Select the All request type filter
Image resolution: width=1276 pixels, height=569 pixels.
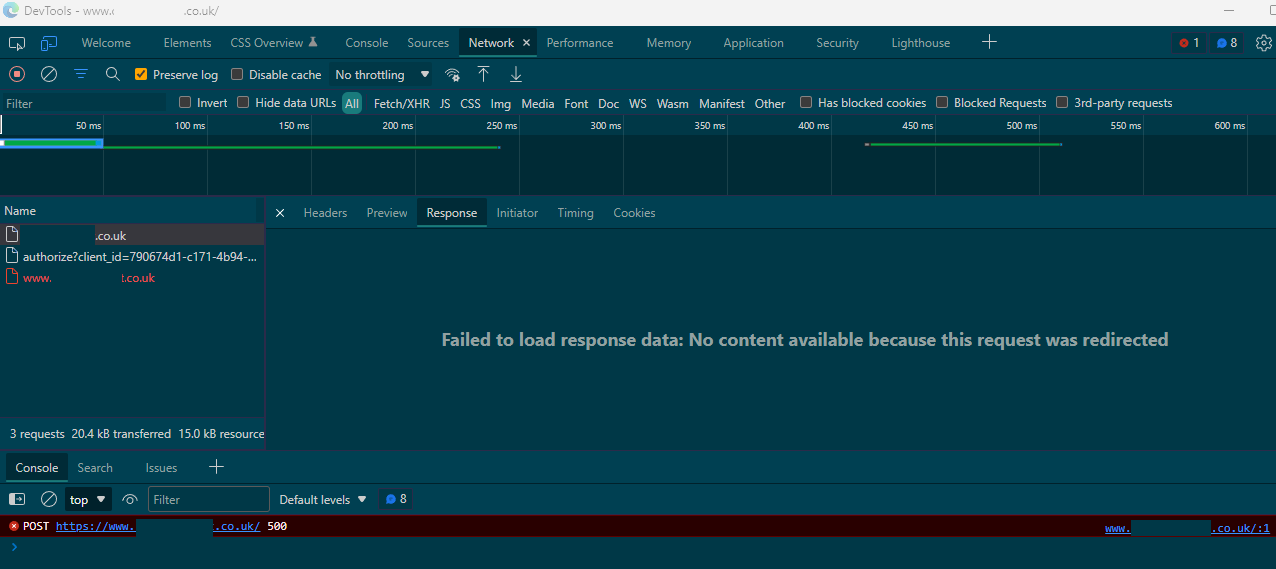pyautogui.click(x=352, y=103)
